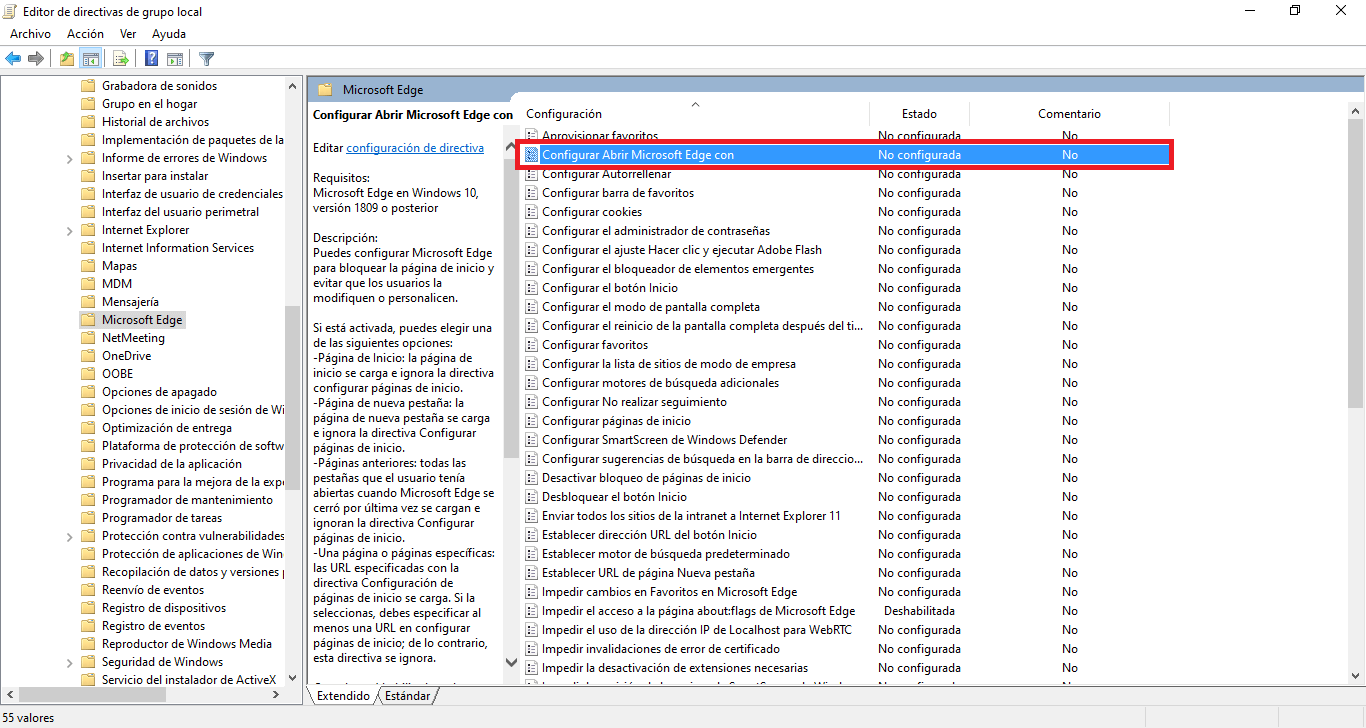Click the Forward arrow toolbar icon
This screenshot has height=728, width=1366.
(x=36, y=59)
